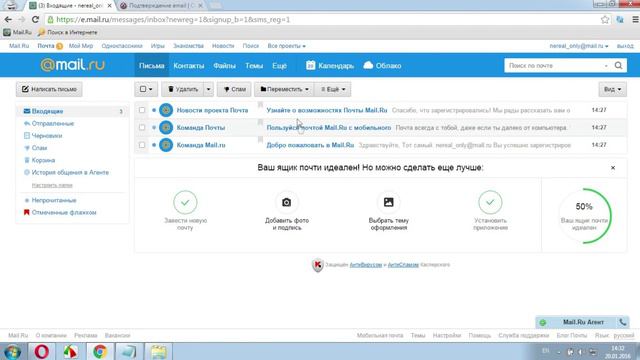Click the browser address bar
Screen dimensions: 640x360
point(322,19)
